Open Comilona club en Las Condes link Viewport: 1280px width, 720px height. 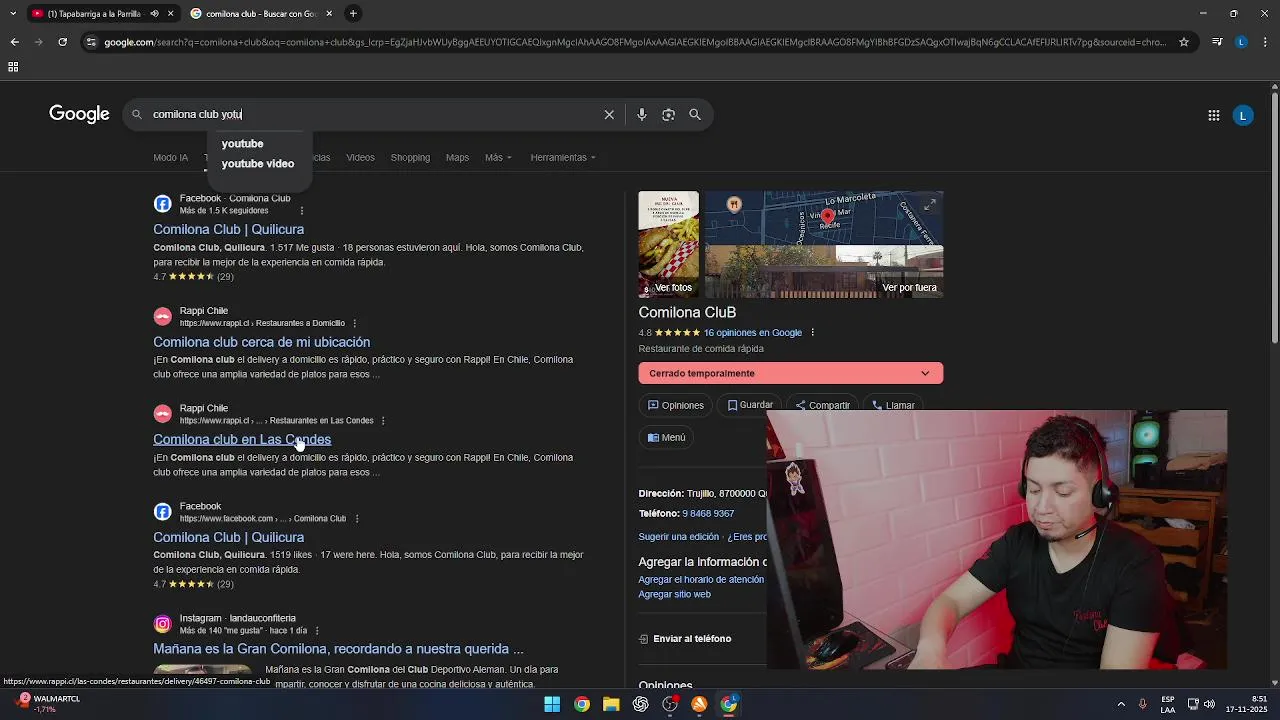point(242,440)
